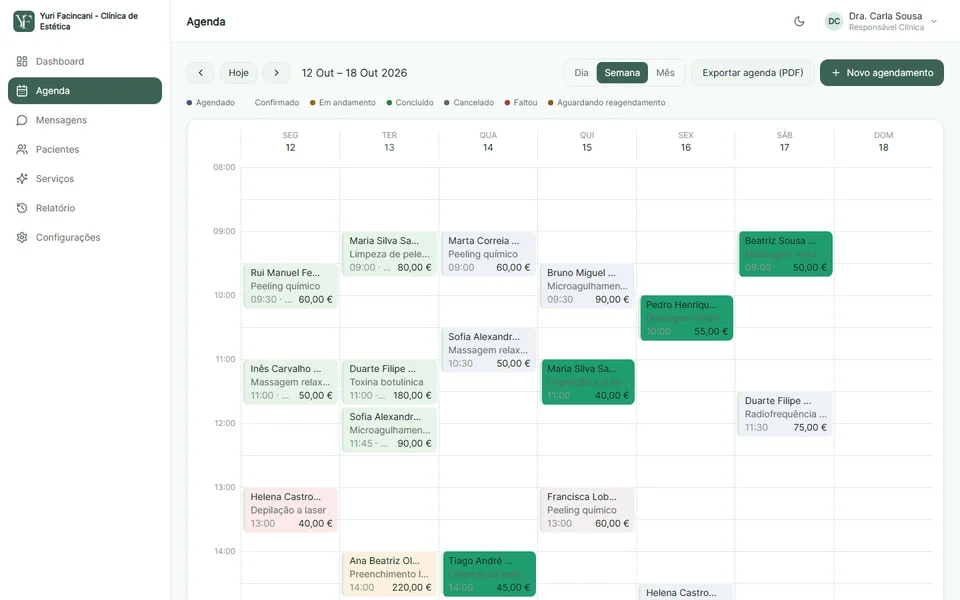Click the Configurações gear icon
The height and width of the screenshot is (600, 960).
(22, 238)
